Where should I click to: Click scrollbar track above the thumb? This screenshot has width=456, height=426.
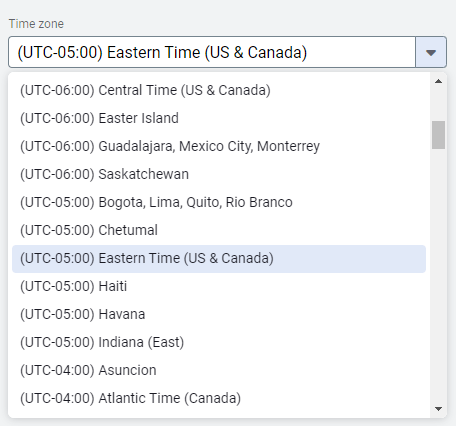[438, 104]
